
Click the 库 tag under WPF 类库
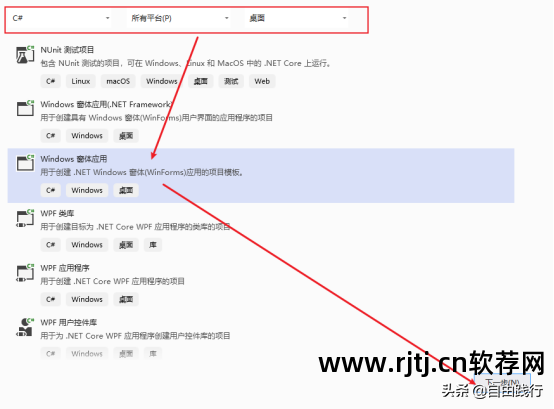[153, 245]
